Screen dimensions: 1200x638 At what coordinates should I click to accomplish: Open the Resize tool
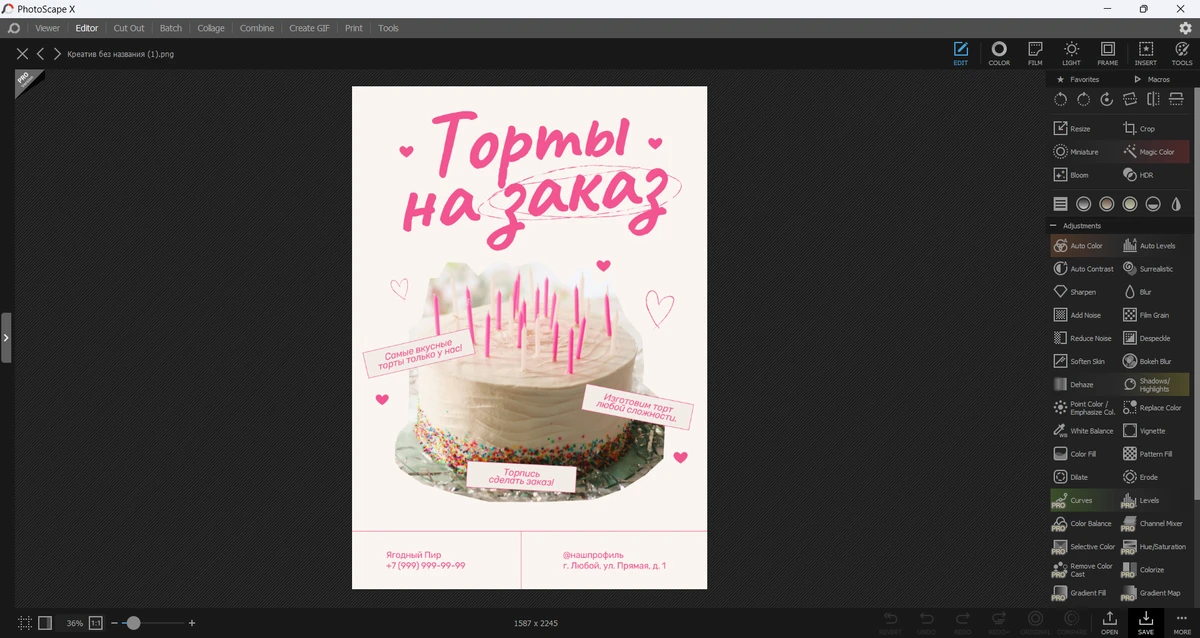(1072, 129)
